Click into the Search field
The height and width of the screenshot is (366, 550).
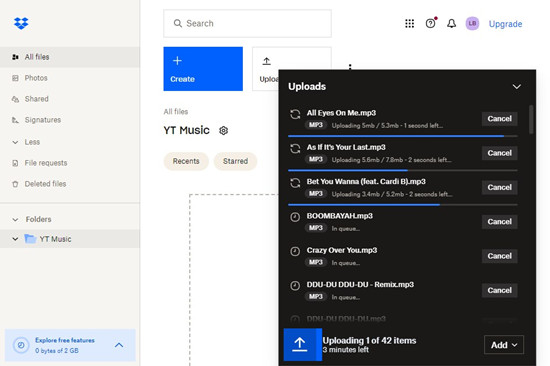pyautogui.click(x=247, y=24)
